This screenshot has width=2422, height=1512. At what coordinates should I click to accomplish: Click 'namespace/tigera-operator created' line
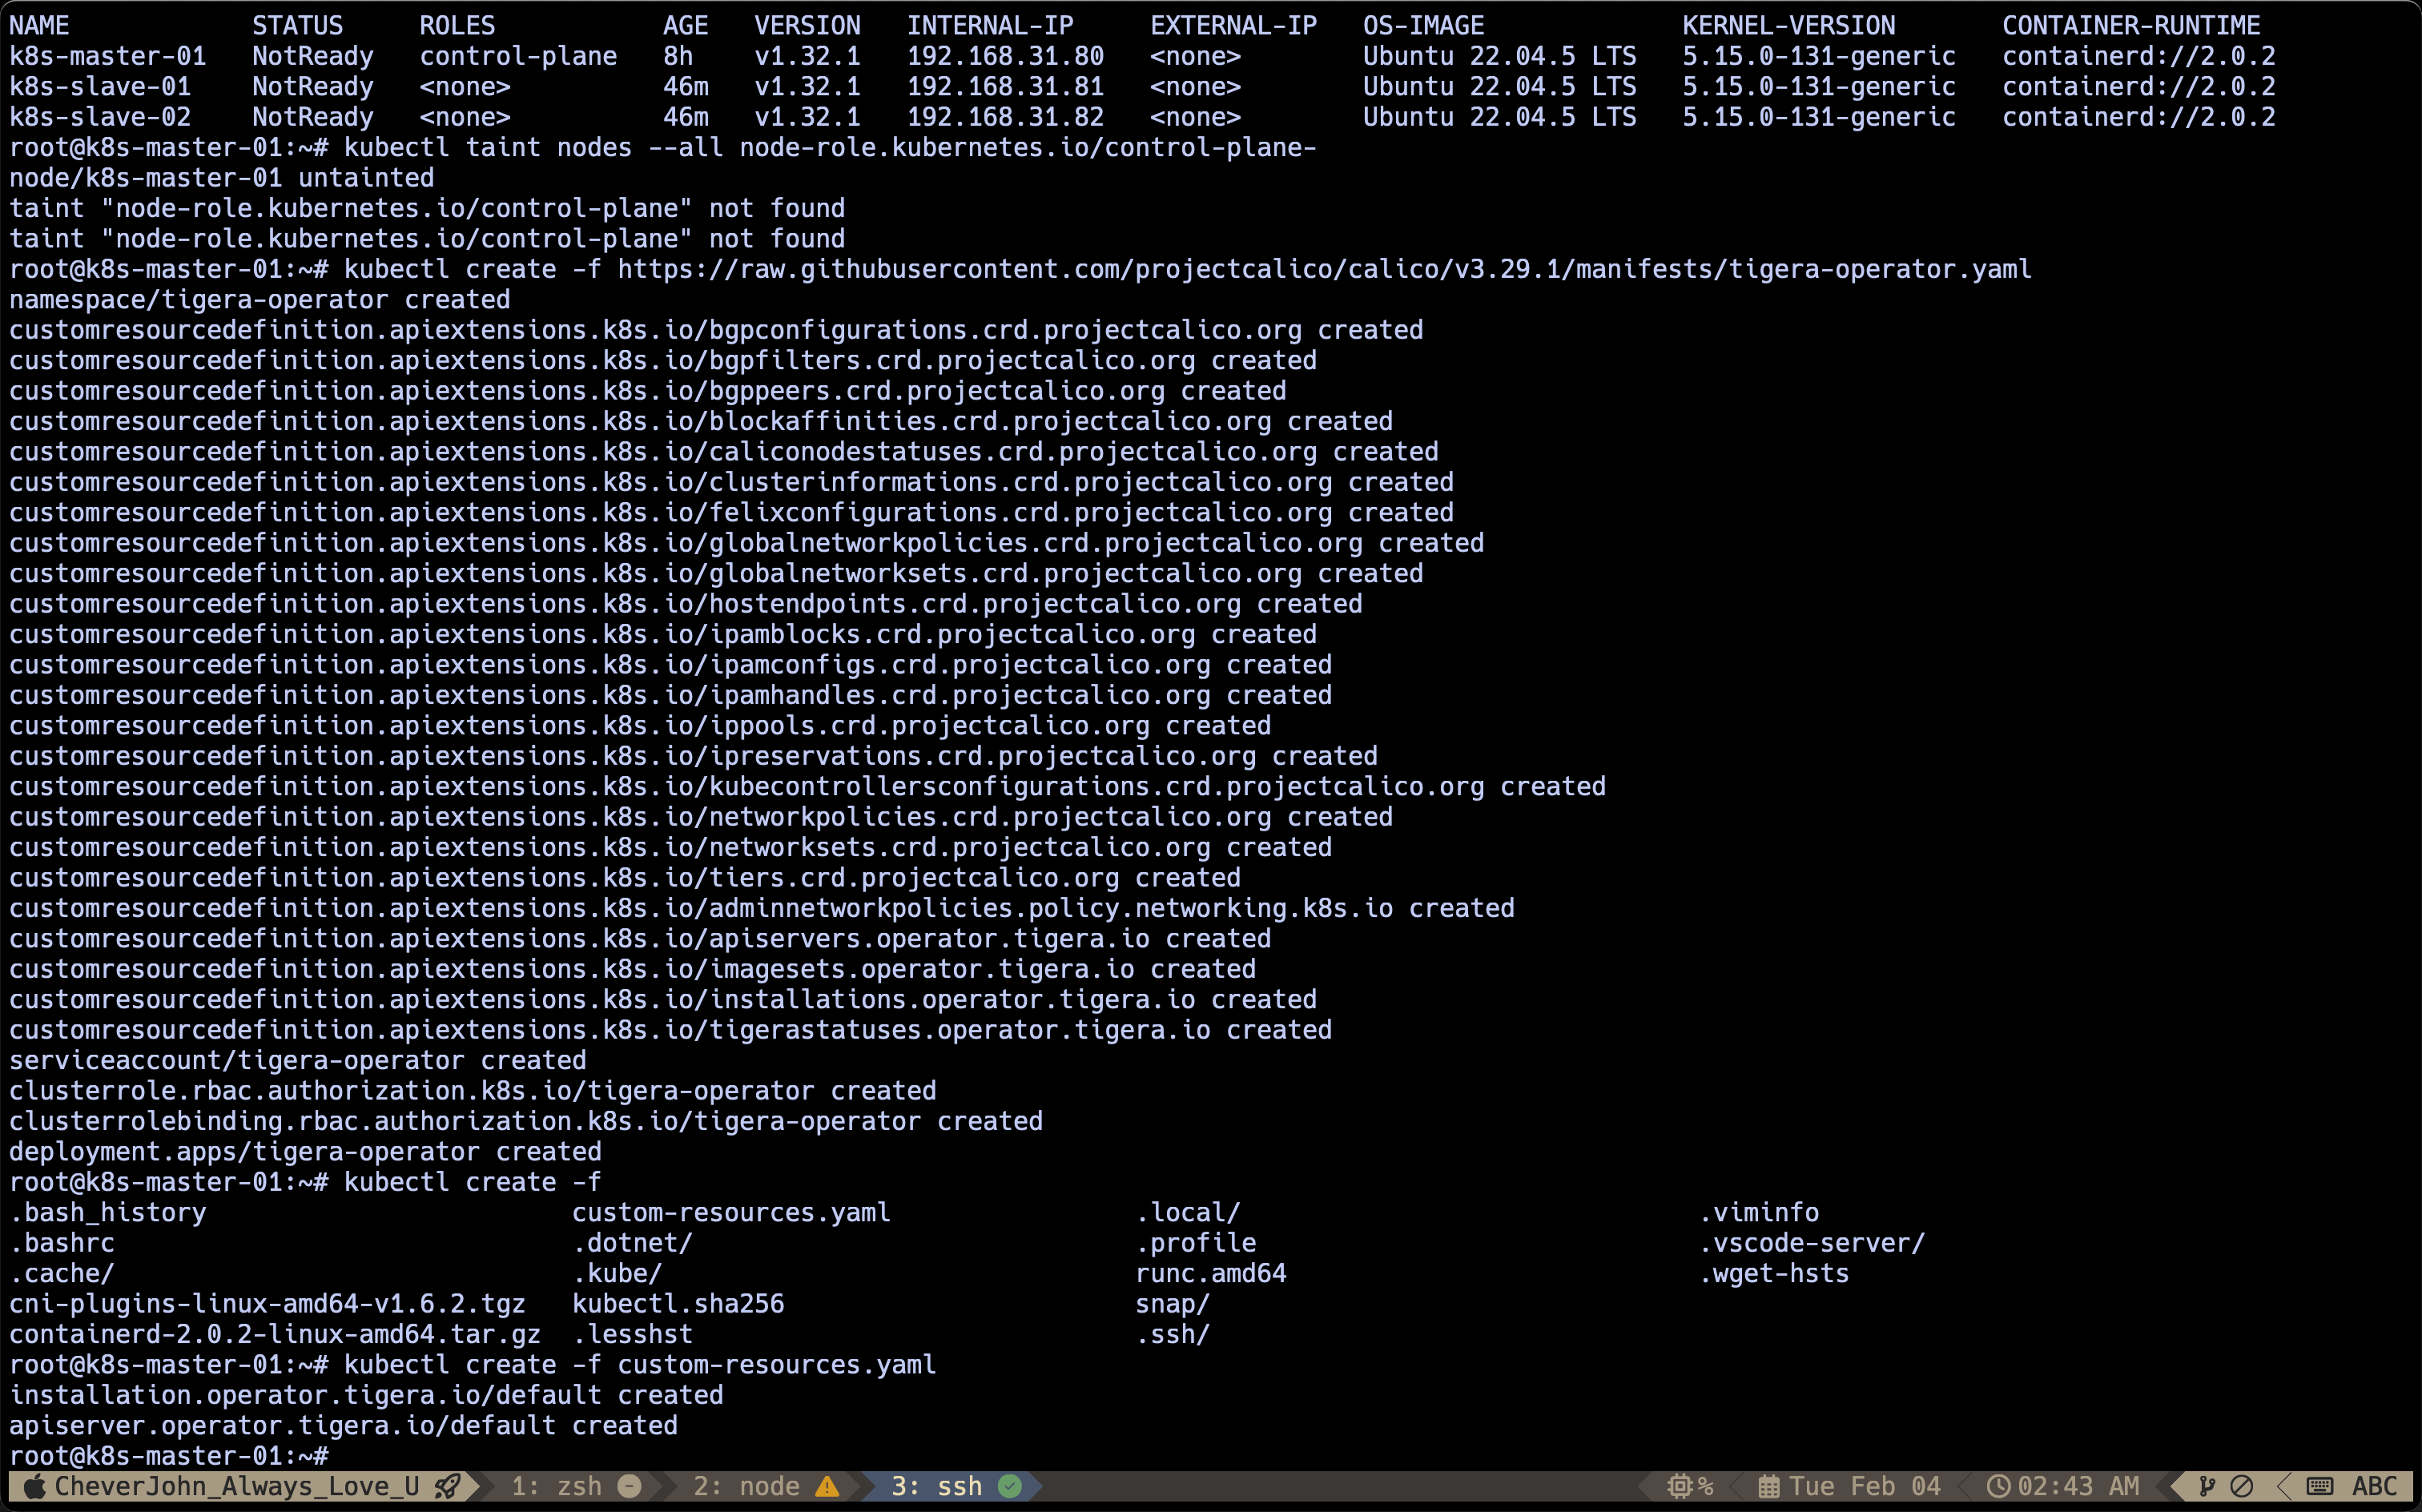tap(260, 300)
